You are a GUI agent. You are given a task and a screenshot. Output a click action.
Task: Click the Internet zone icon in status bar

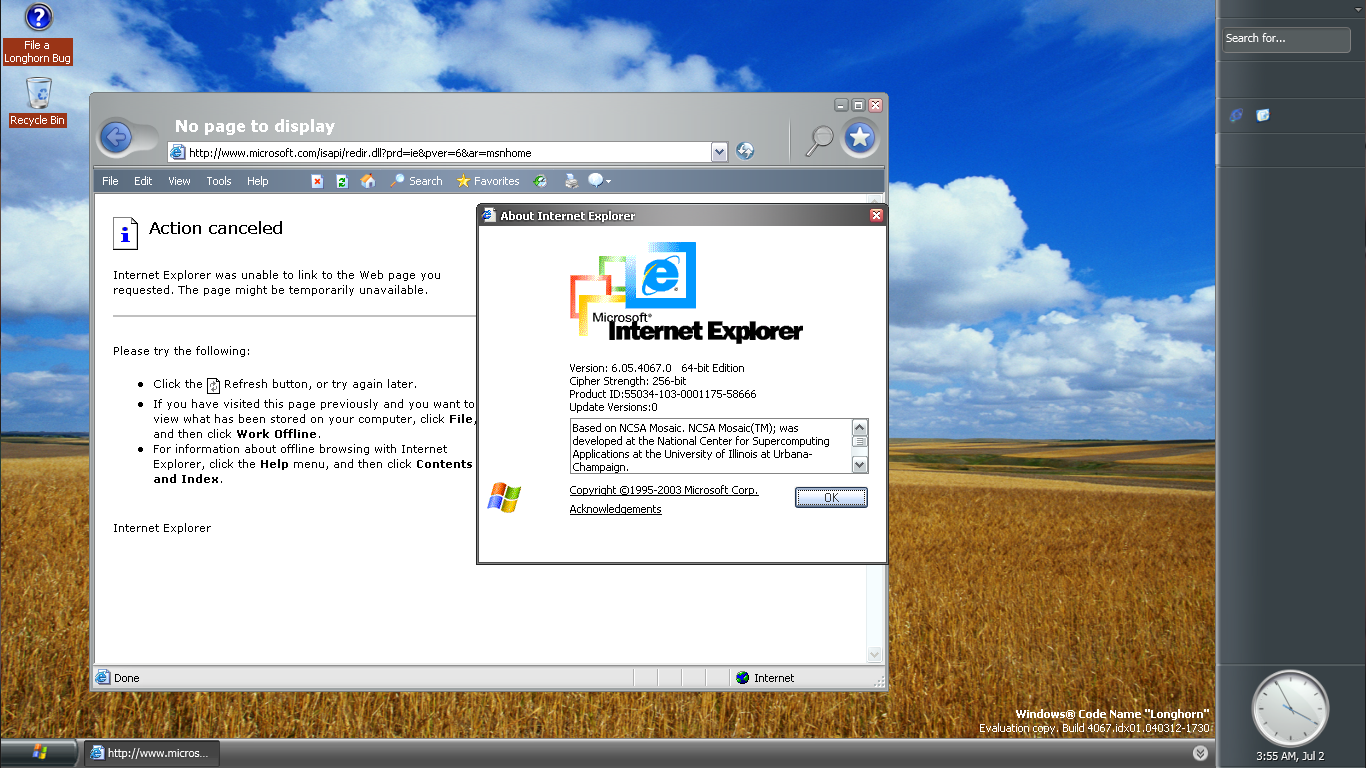click(742, 677)
